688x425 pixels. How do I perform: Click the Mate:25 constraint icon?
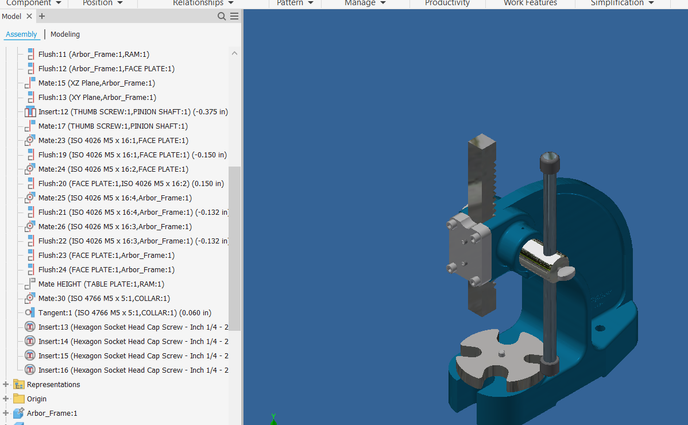coord(30,198)
